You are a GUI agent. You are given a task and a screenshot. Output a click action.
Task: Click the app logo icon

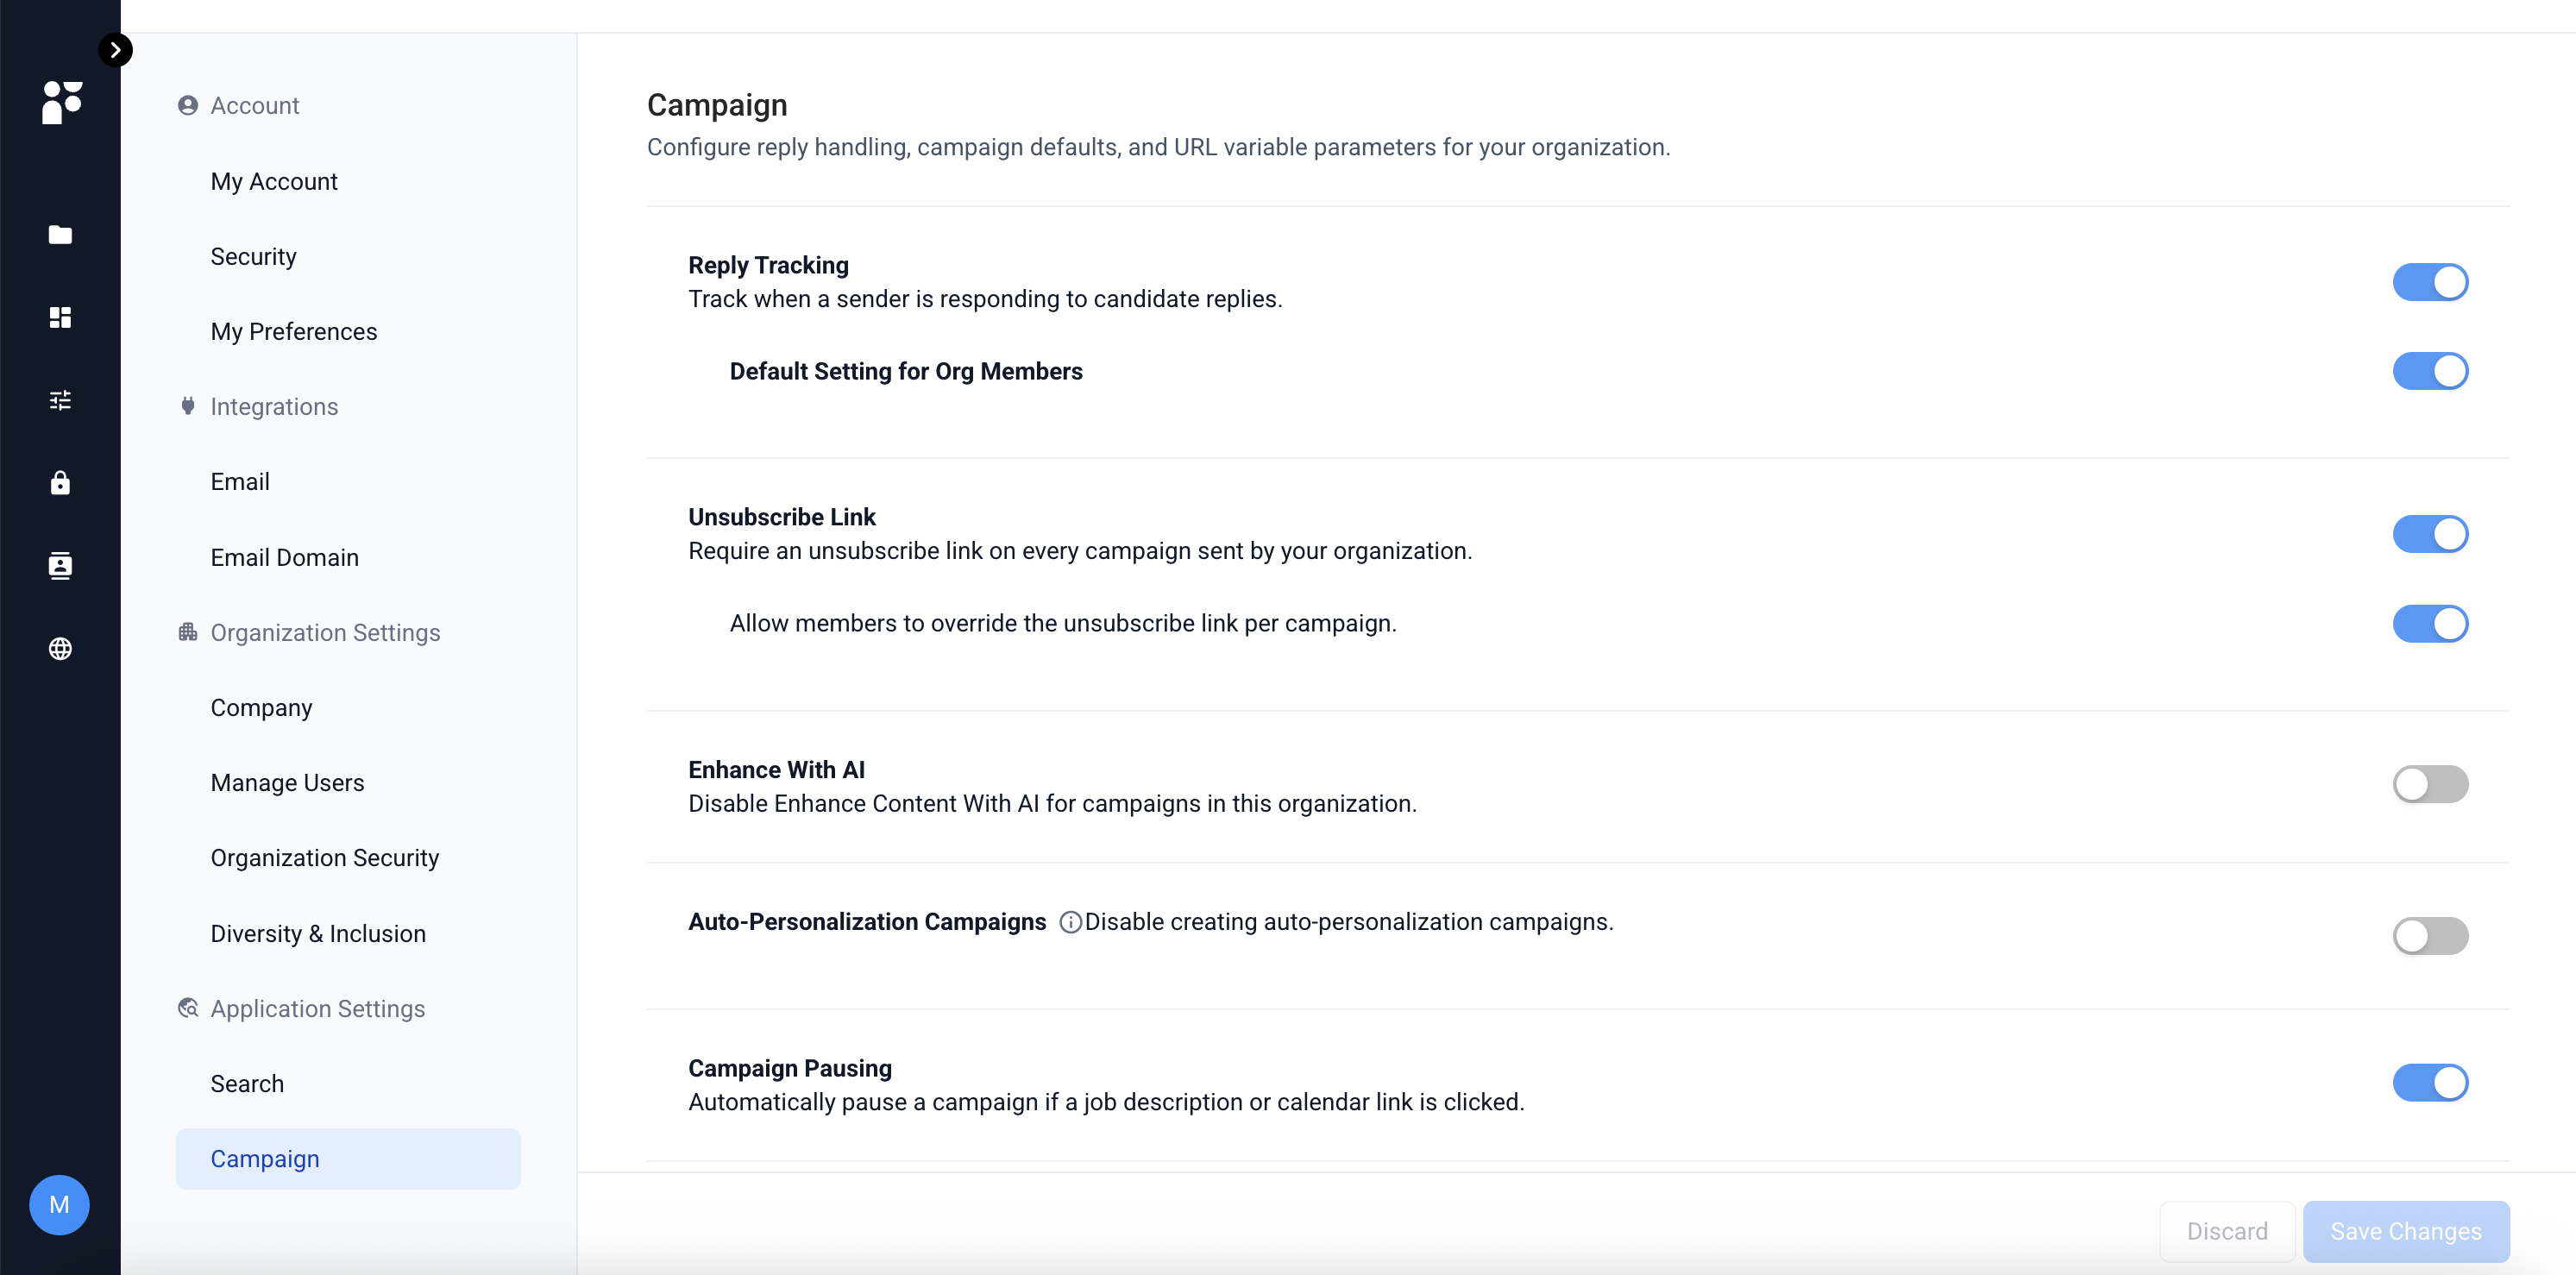[x=61, y=102]
